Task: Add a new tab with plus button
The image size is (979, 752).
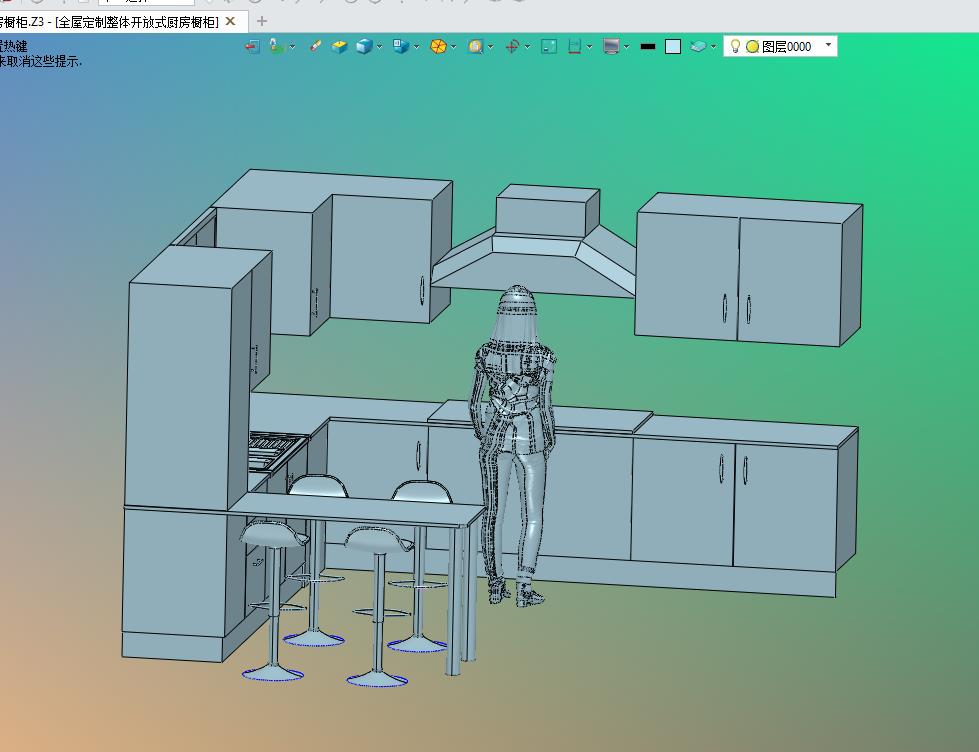Action: (262, 21)
